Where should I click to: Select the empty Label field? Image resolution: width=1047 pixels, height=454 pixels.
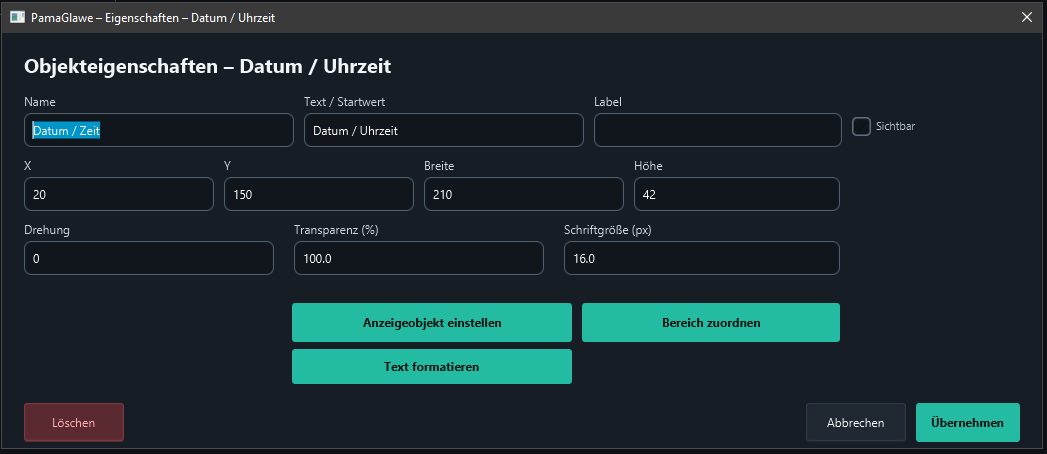coord(718,130)
